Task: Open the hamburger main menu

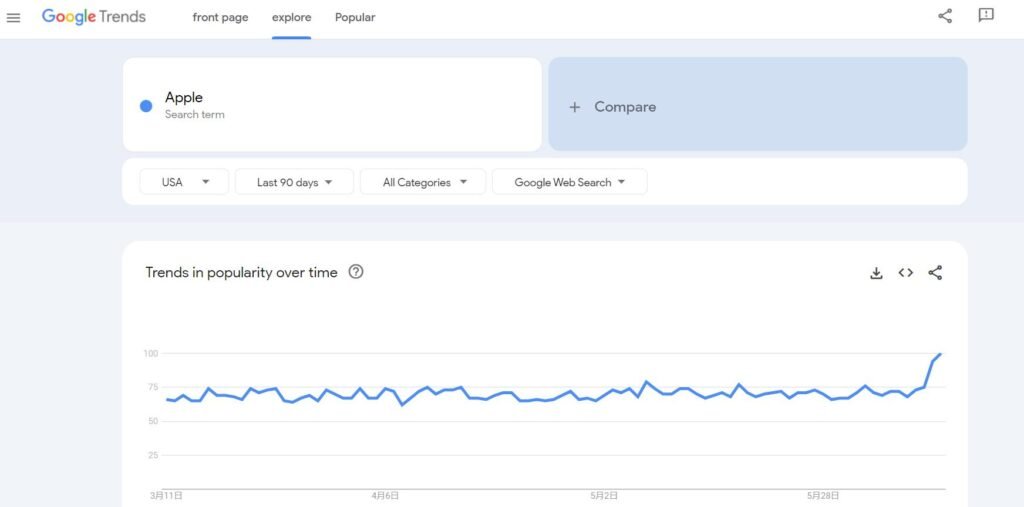Action: 14,17
